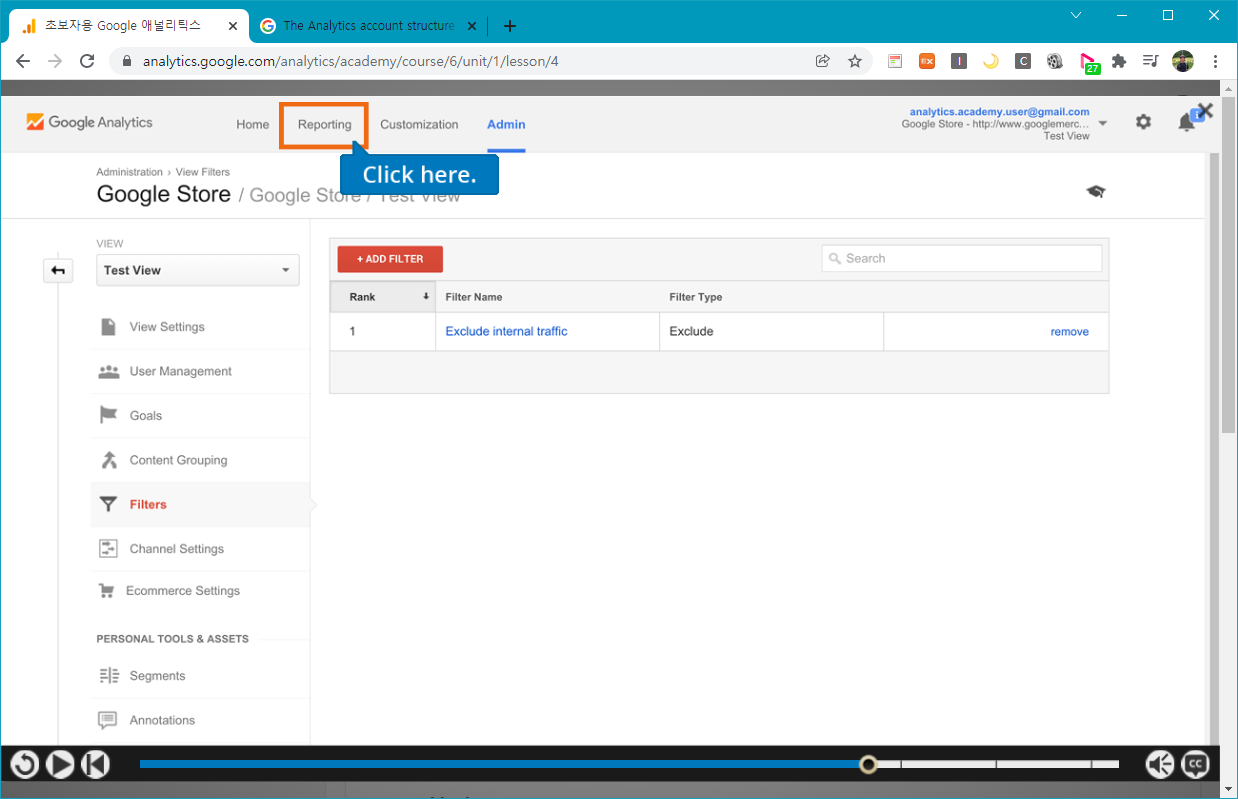The height and width of the screenshot is (799, 1238).
Task: Click the filter Search field
Action: (x=962, y=258)
